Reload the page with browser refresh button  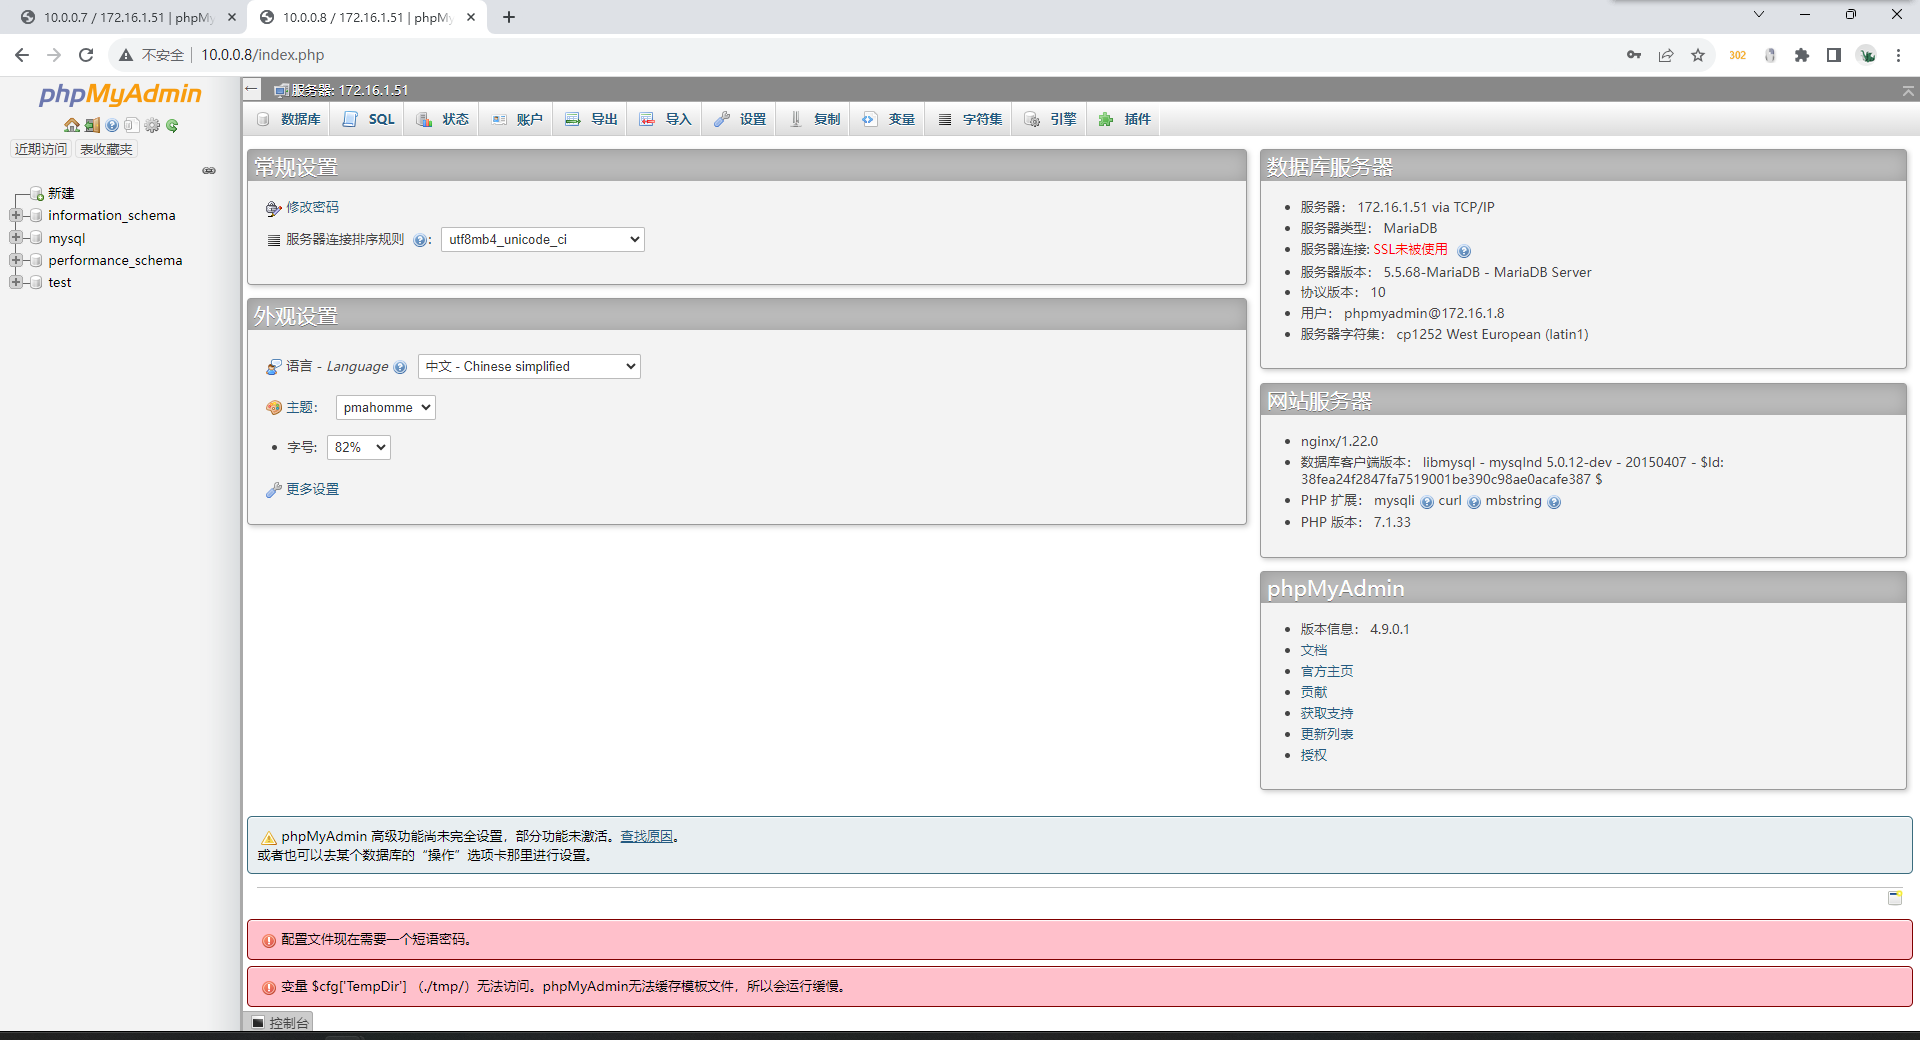click(86, 55)
